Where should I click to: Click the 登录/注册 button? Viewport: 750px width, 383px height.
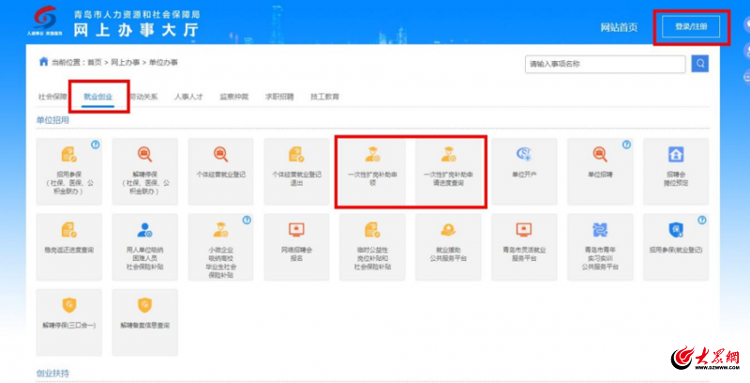pos(691,27)
